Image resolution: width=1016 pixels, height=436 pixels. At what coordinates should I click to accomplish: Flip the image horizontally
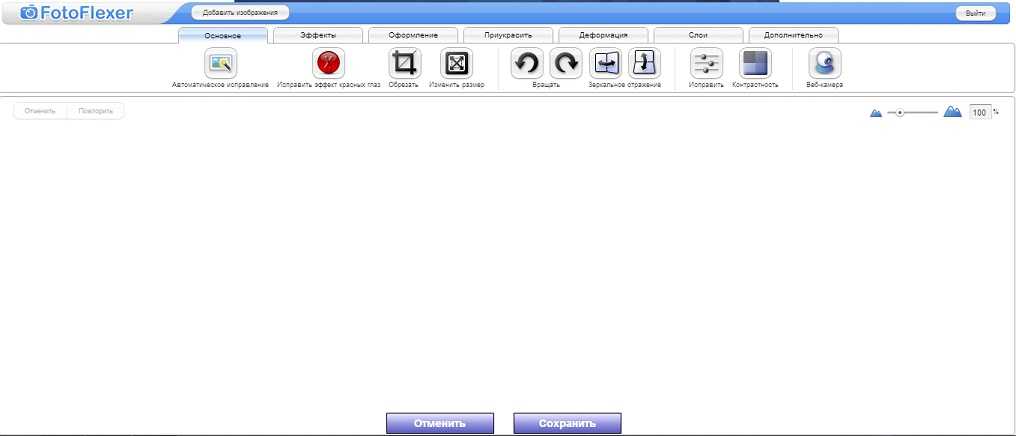point(605,64)
